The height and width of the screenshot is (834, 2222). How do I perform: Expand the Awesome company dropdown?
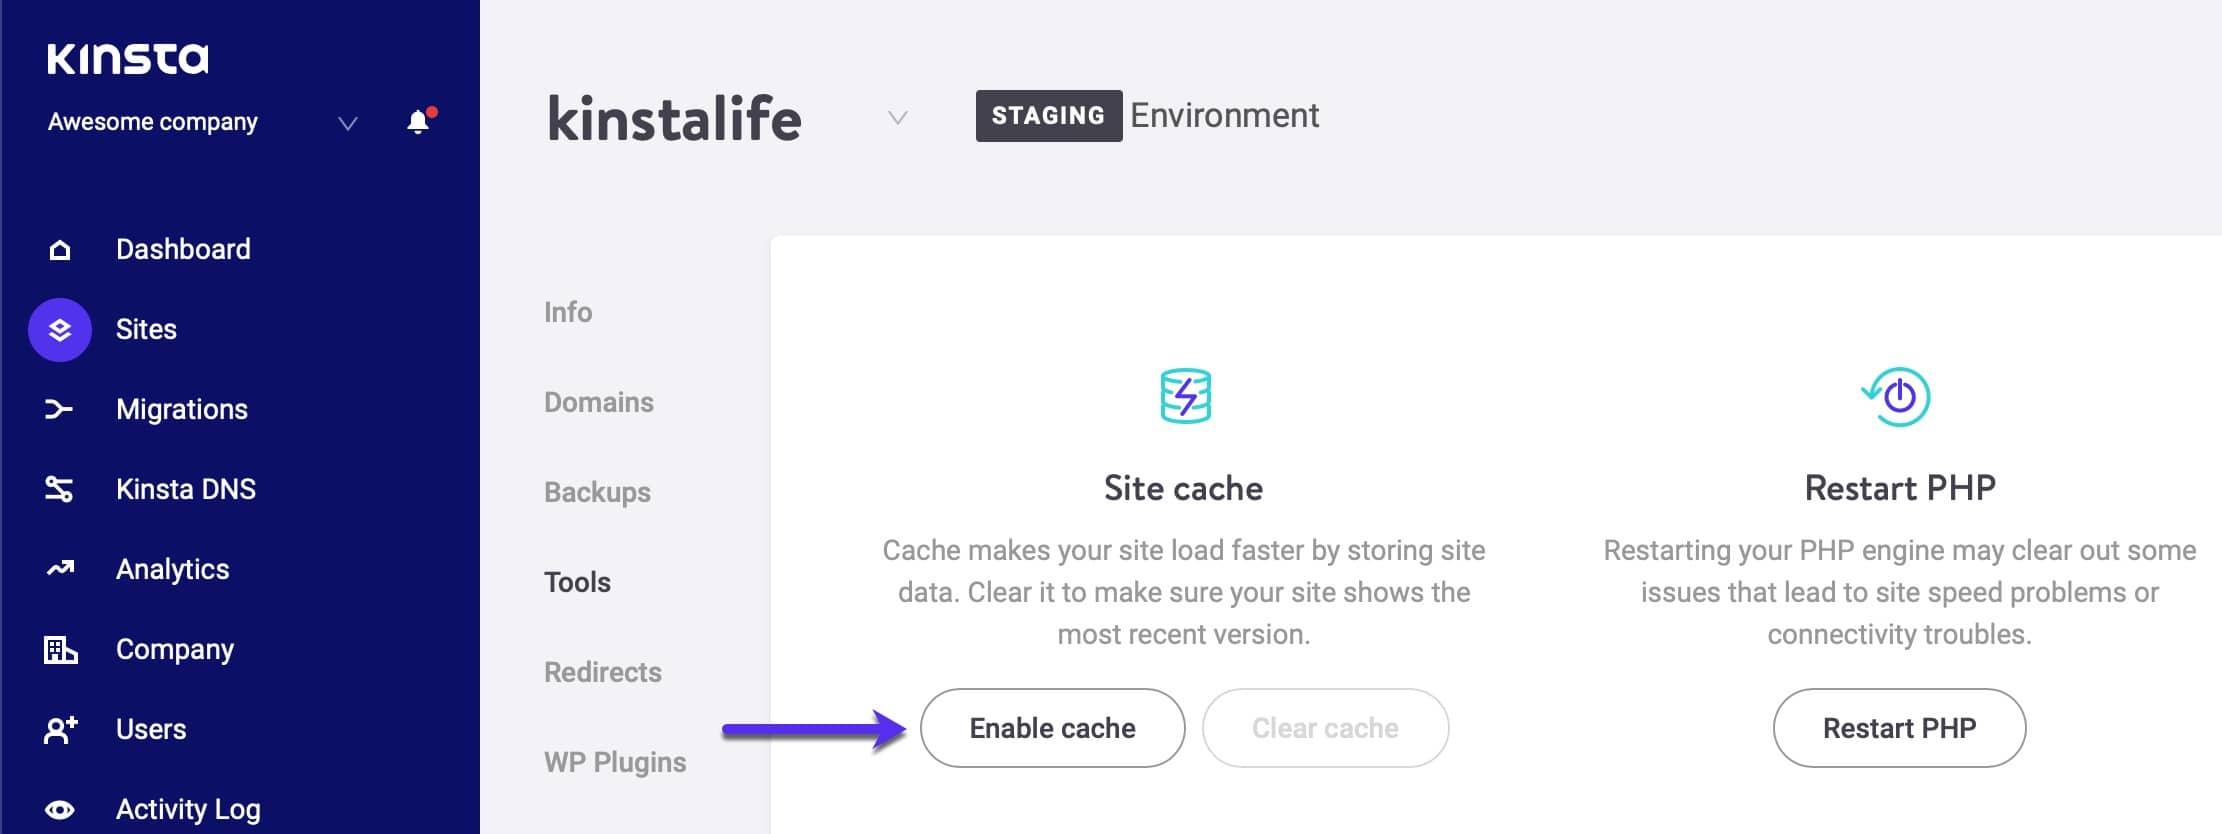347,123
